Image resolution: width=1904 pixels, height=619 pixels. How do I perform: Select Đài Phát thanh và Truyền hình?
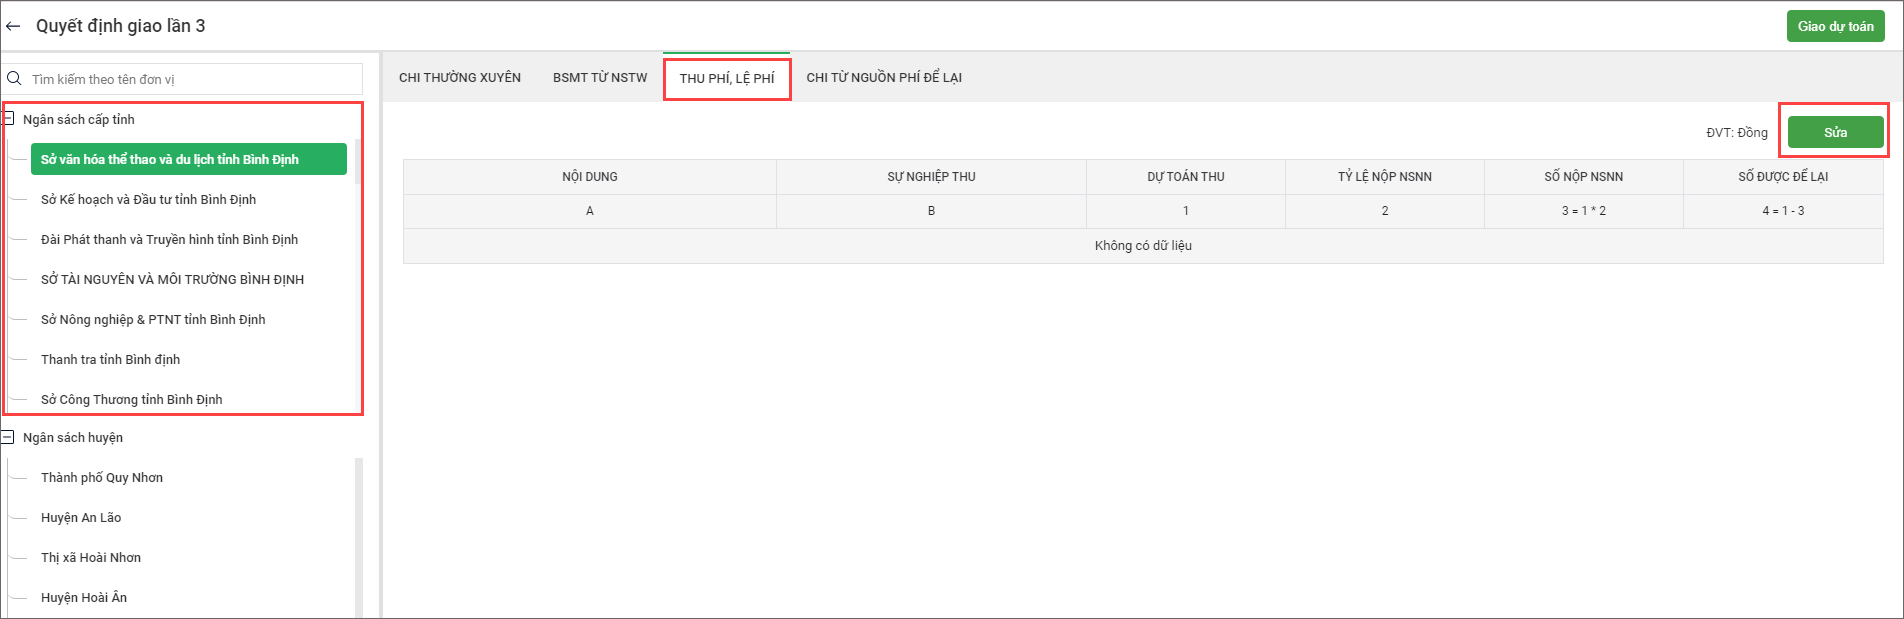[169, 239]
